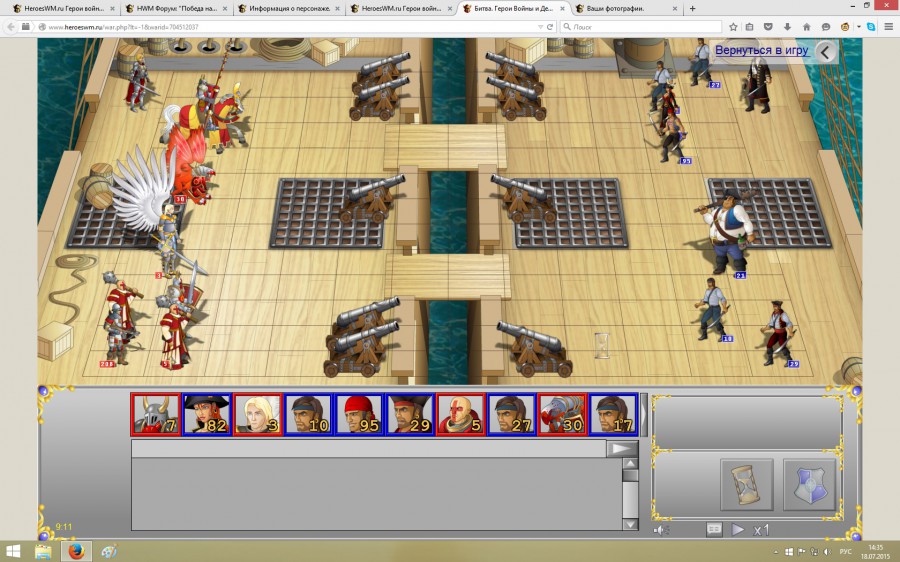This screenshot has height=562, width=900.
Task: Click the Вернуться в игру link
Action: coord(761,51)
